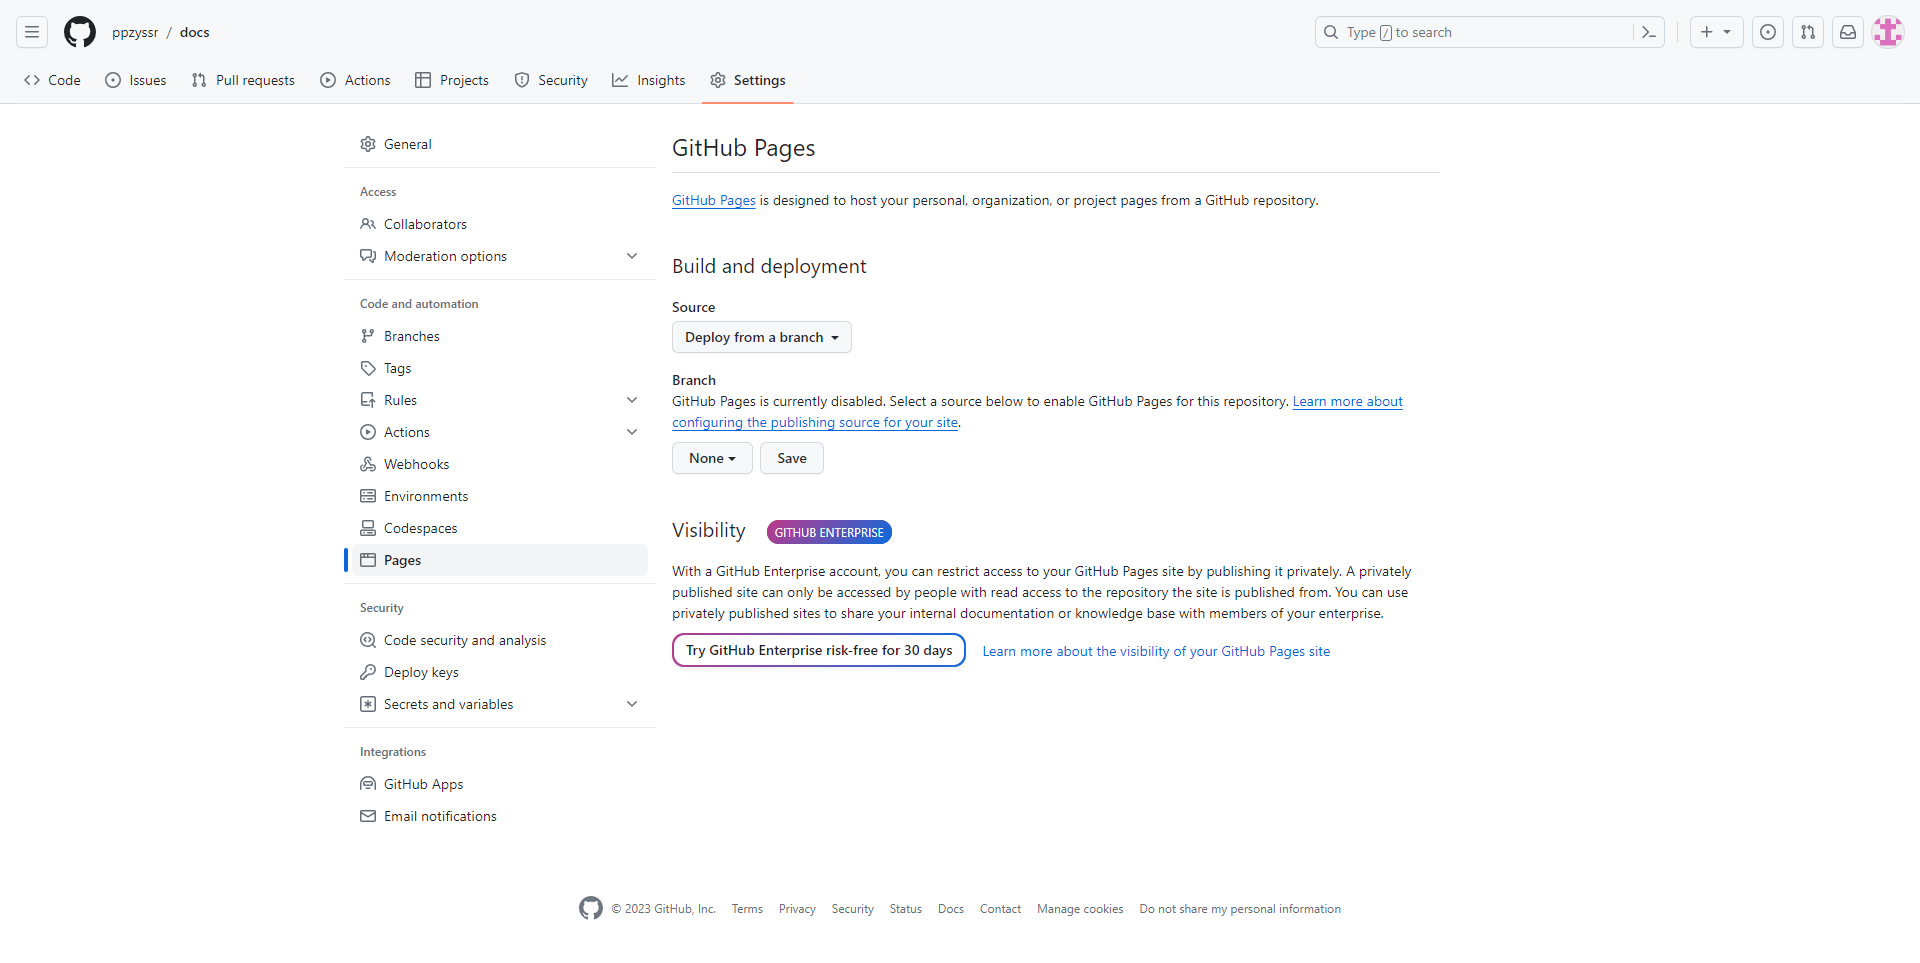This screenshot has width=1920, height=963.
Task: Click the footer GitHub logo
Action: 591,908
